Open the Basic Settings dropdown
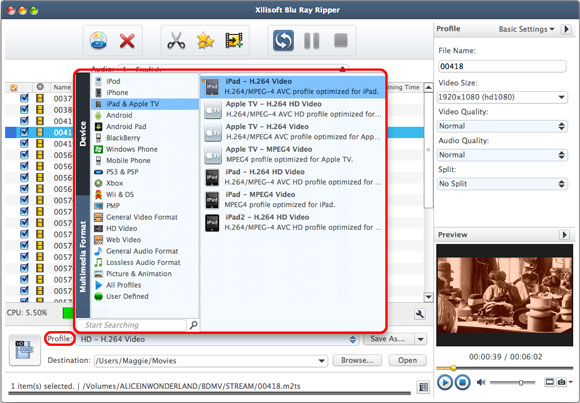 tap(526, 29)
